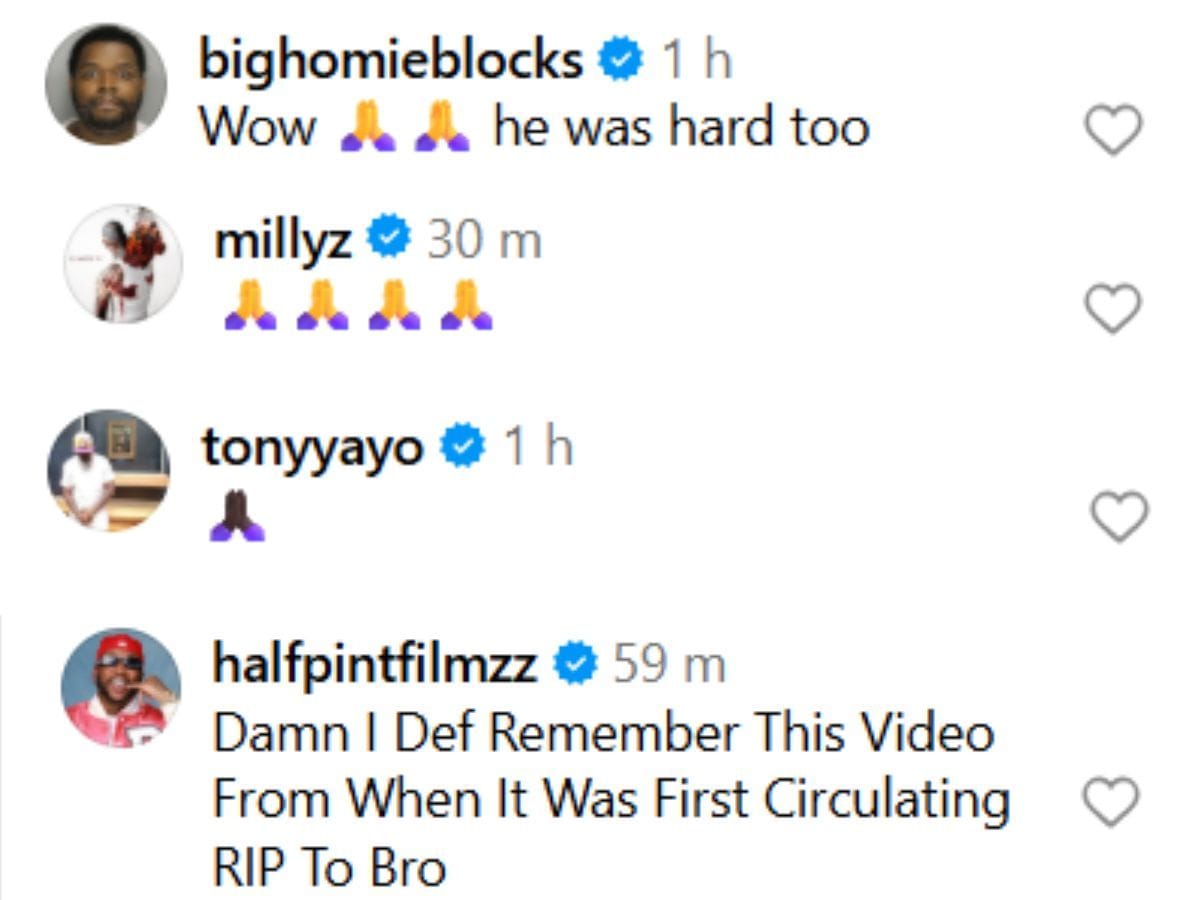Viewport: 1200px width, 900px height.
Task: Like the tonyyayo comment
Action: 1117,517
